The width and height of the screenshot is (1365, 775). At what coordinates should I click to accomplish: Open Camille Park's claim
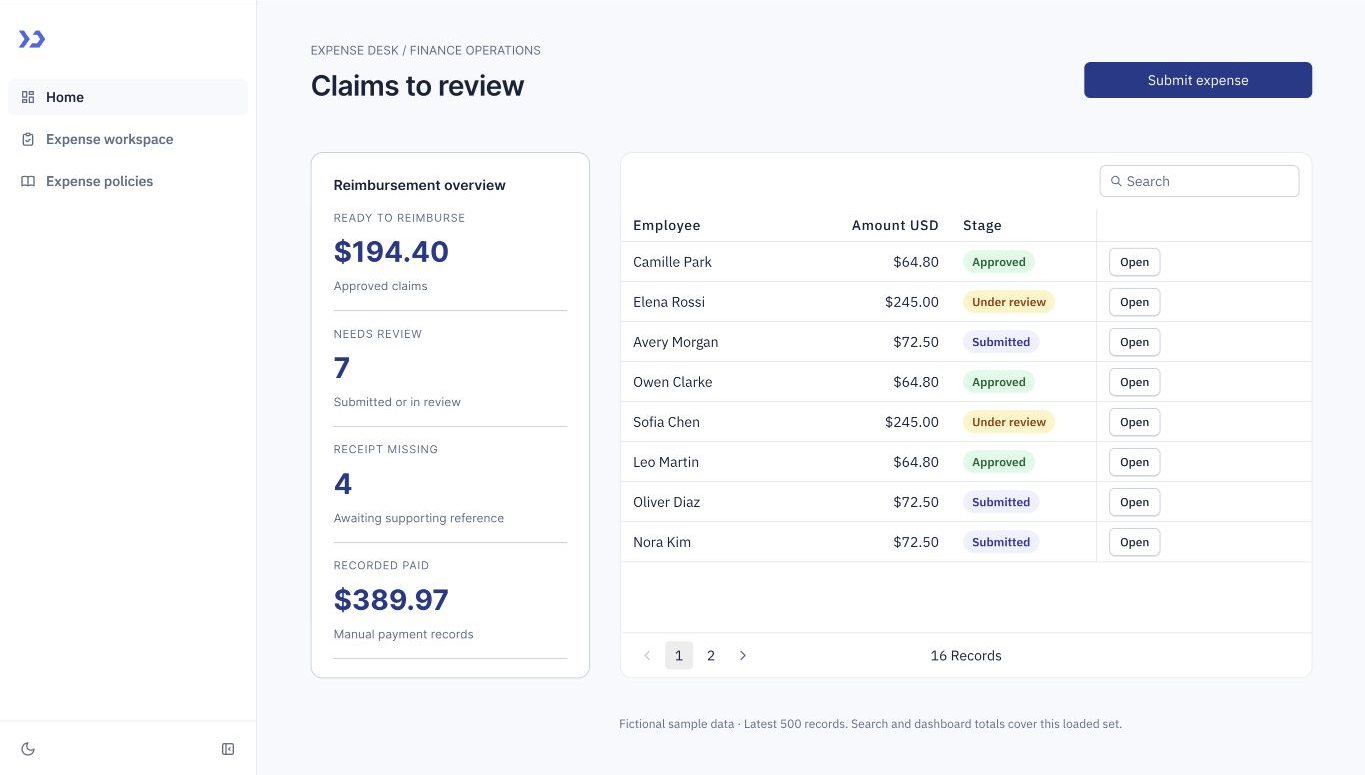(1134, 262)
